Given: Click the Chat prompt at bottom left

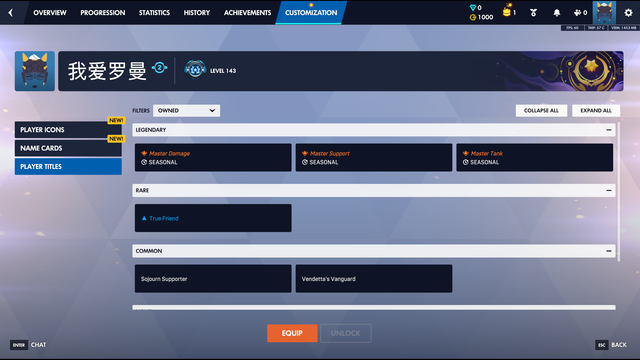Looking at the screenshot, I should [28, 345].
